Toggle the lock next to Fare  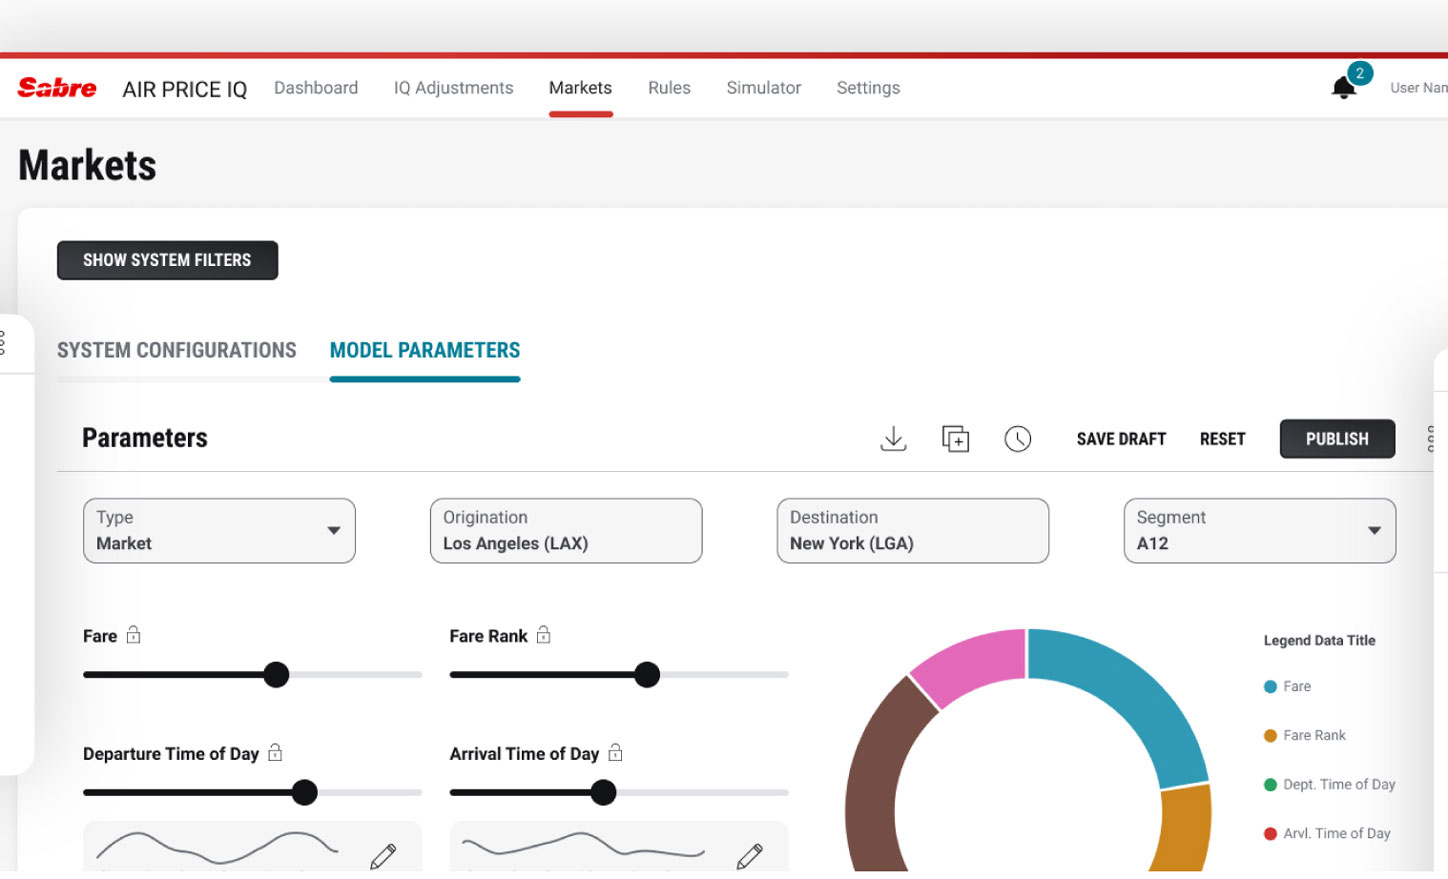pyautogui.click(x=133, y=635)
